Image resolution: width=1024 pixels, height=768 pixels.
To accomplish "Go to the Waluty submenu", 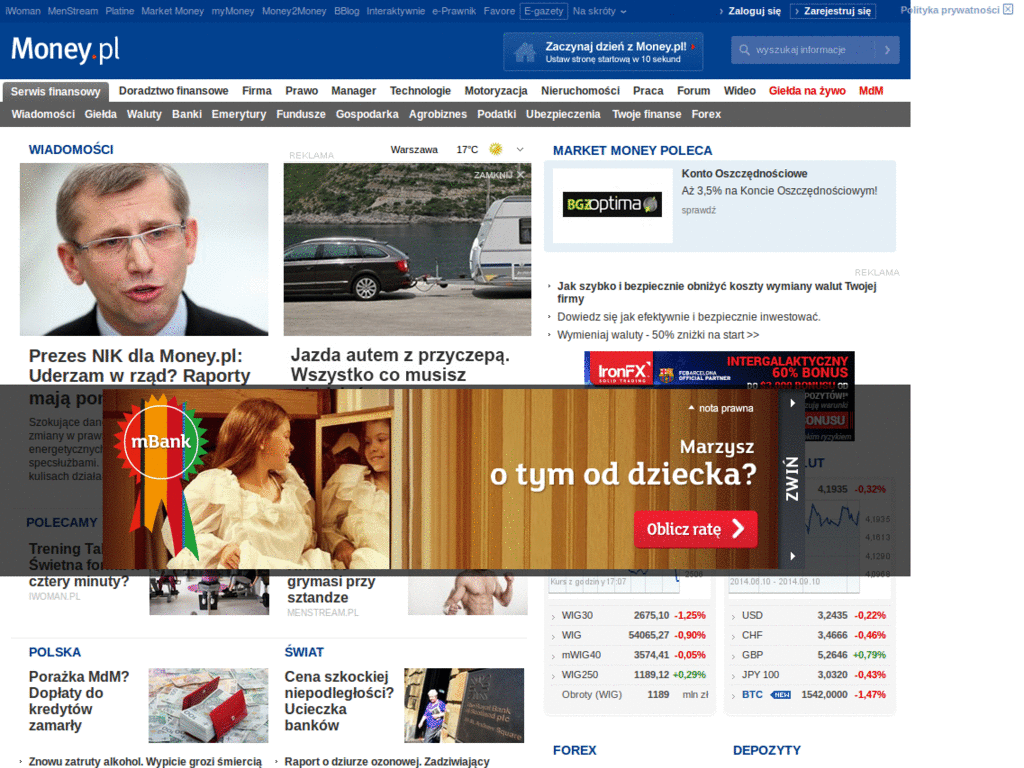I will click(x=144, y=114).
